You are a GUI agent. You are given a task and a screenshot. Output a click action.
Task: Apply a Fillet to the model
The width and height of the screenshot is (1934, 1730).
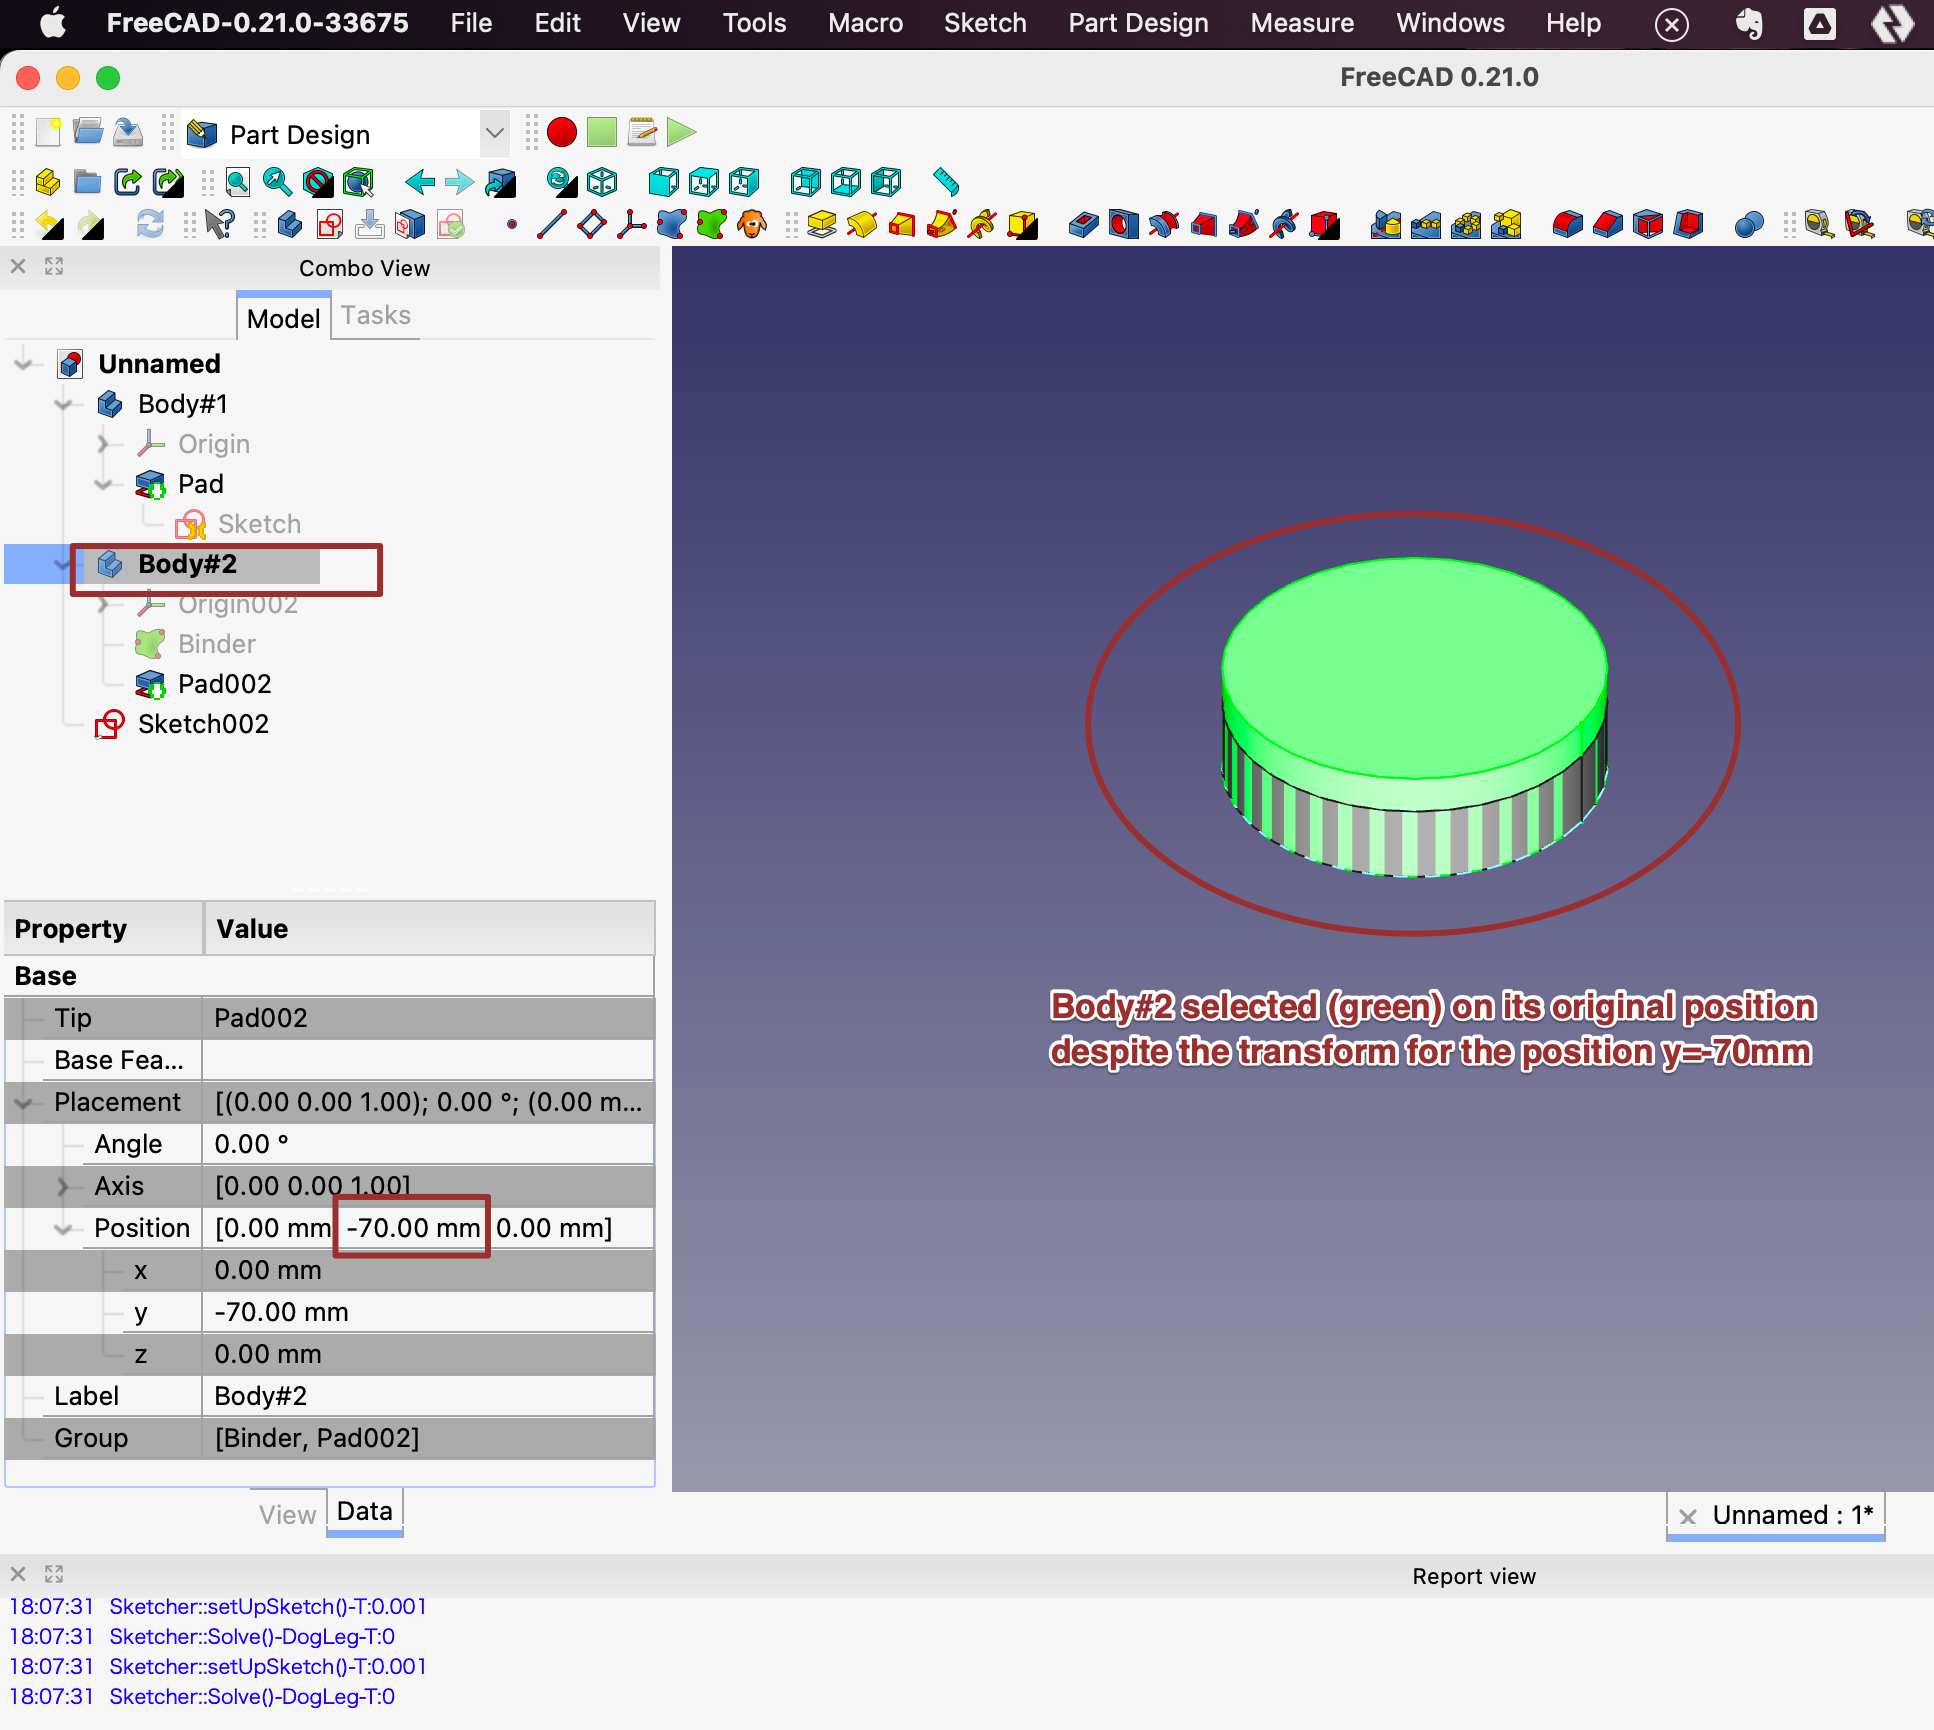coord(1567,225)
